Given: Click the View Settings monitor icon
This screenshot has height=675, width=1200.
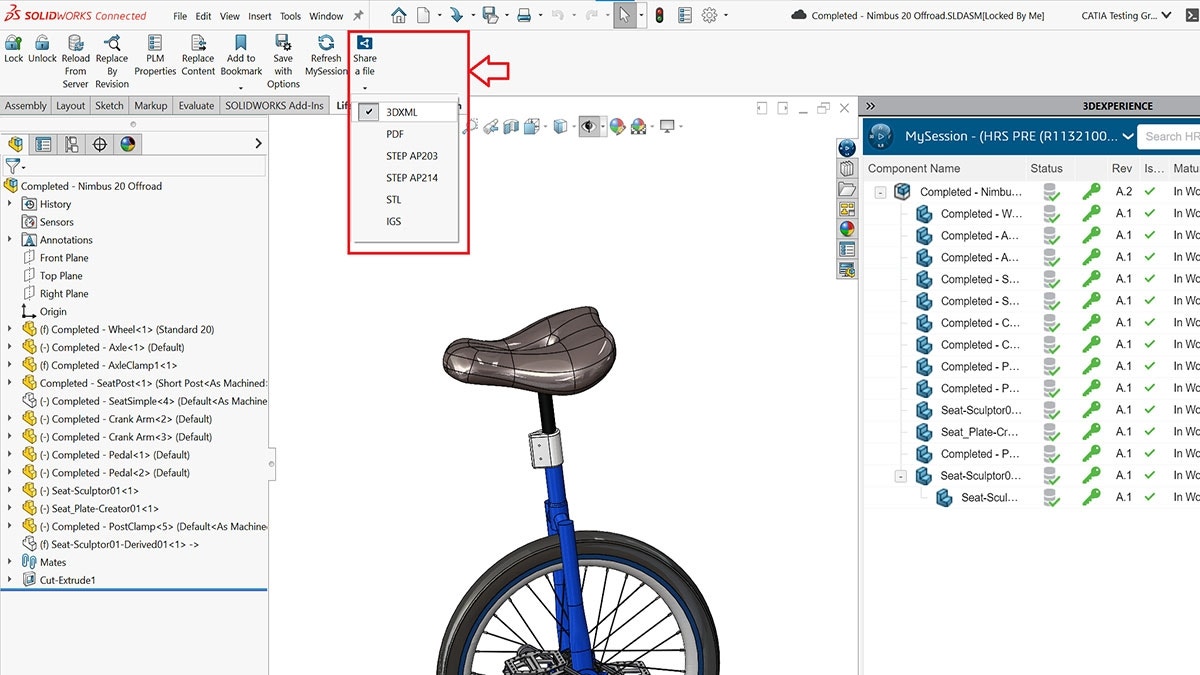Looking at the screenshot, I should (x=667, y=126).
